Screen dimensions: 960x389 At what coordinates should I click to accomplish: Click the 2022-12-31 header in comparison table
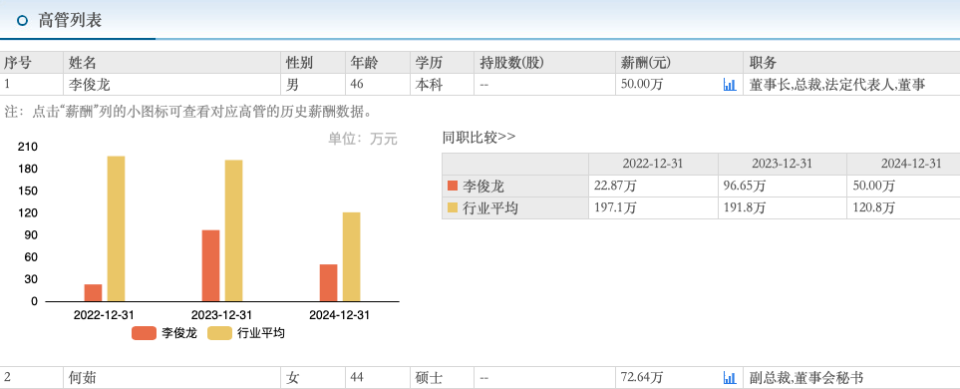(x=653, y=164)
